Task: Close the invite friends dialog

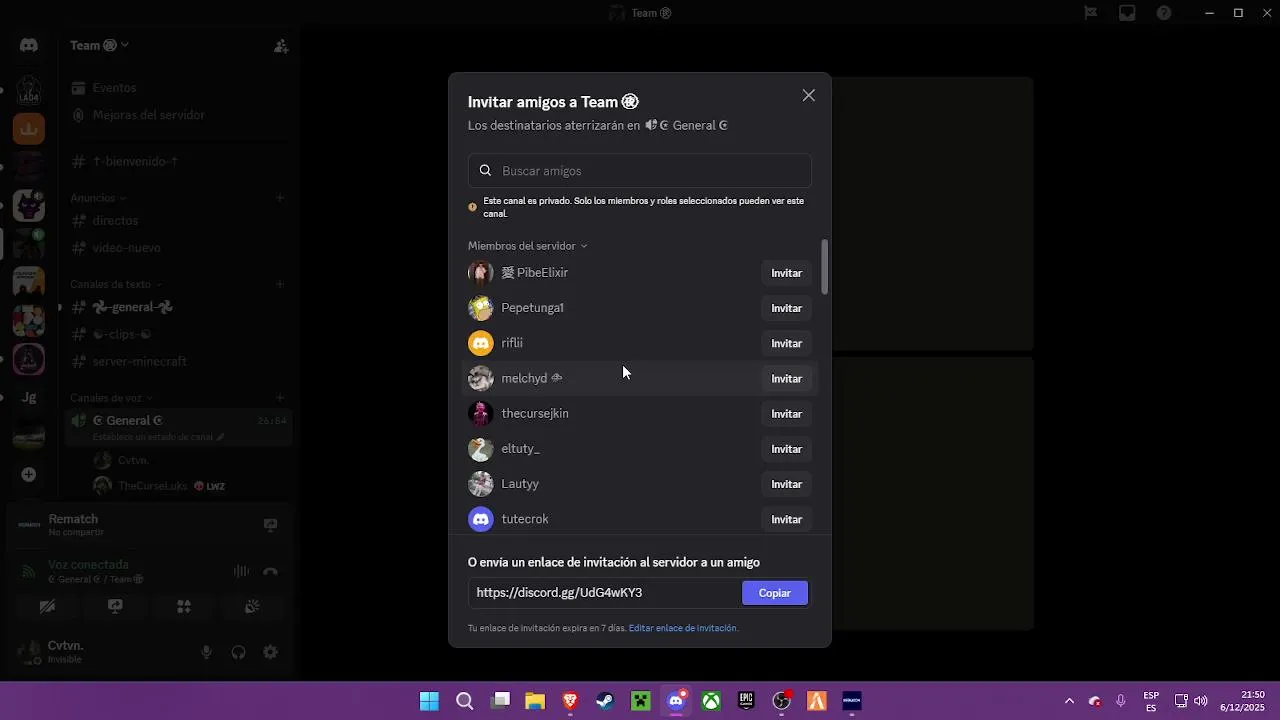Action: (808, 96)
